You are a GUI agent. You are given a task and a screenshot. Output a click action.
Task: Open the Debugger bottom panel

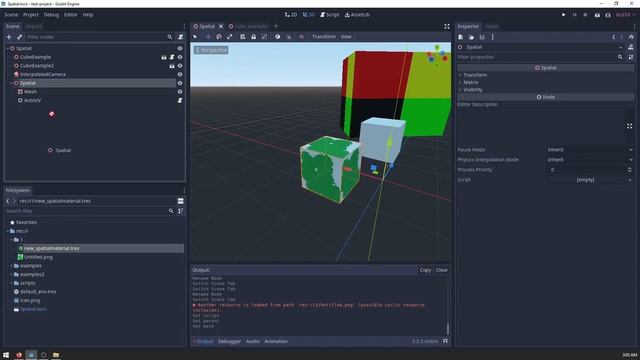pos(229,341)
